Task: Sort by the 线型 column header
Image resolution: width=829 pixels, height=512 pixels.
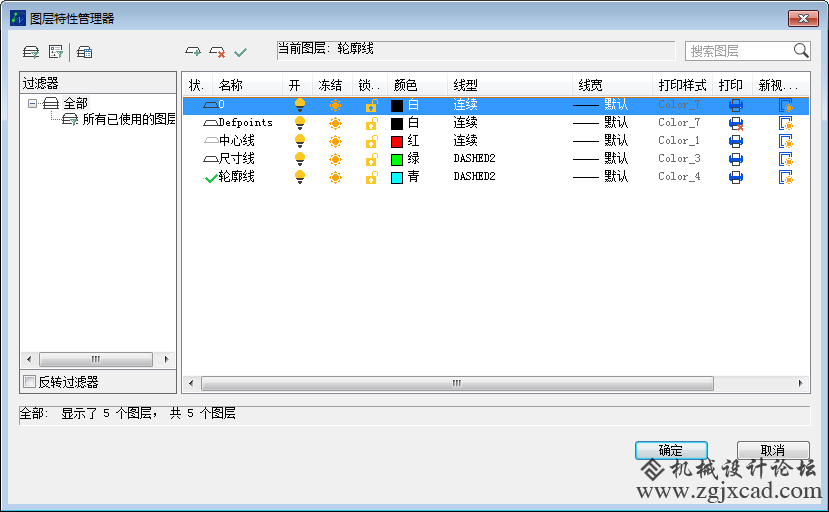Action: [x=510, y=85]
